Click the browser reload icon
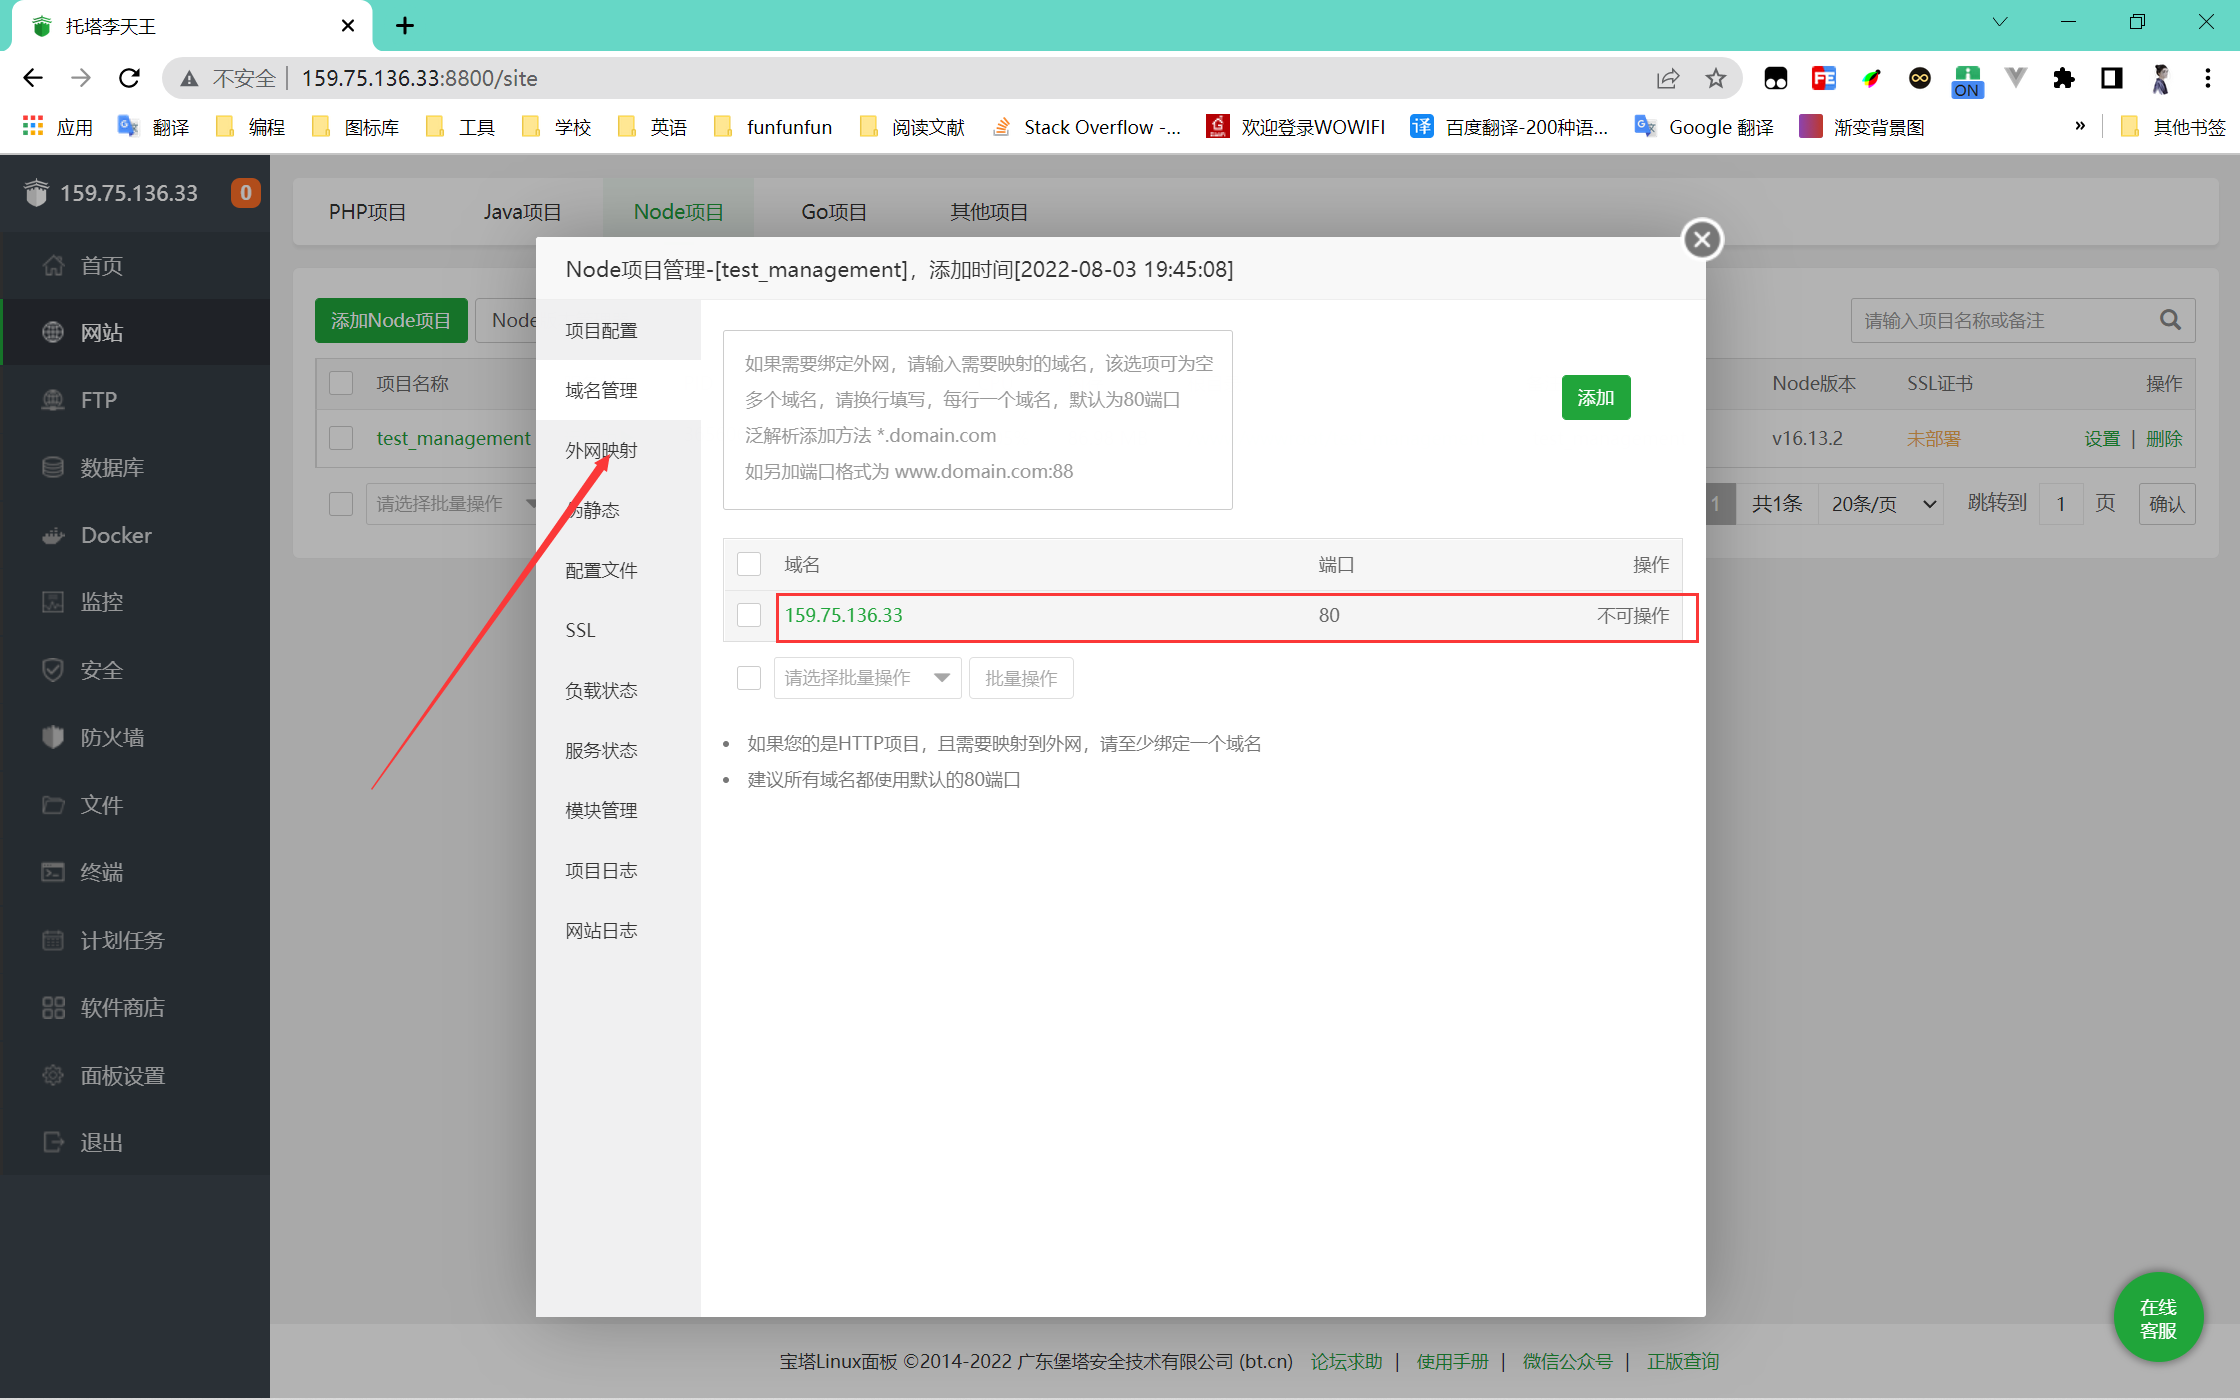2240x1400 pixels. (129, 78)
